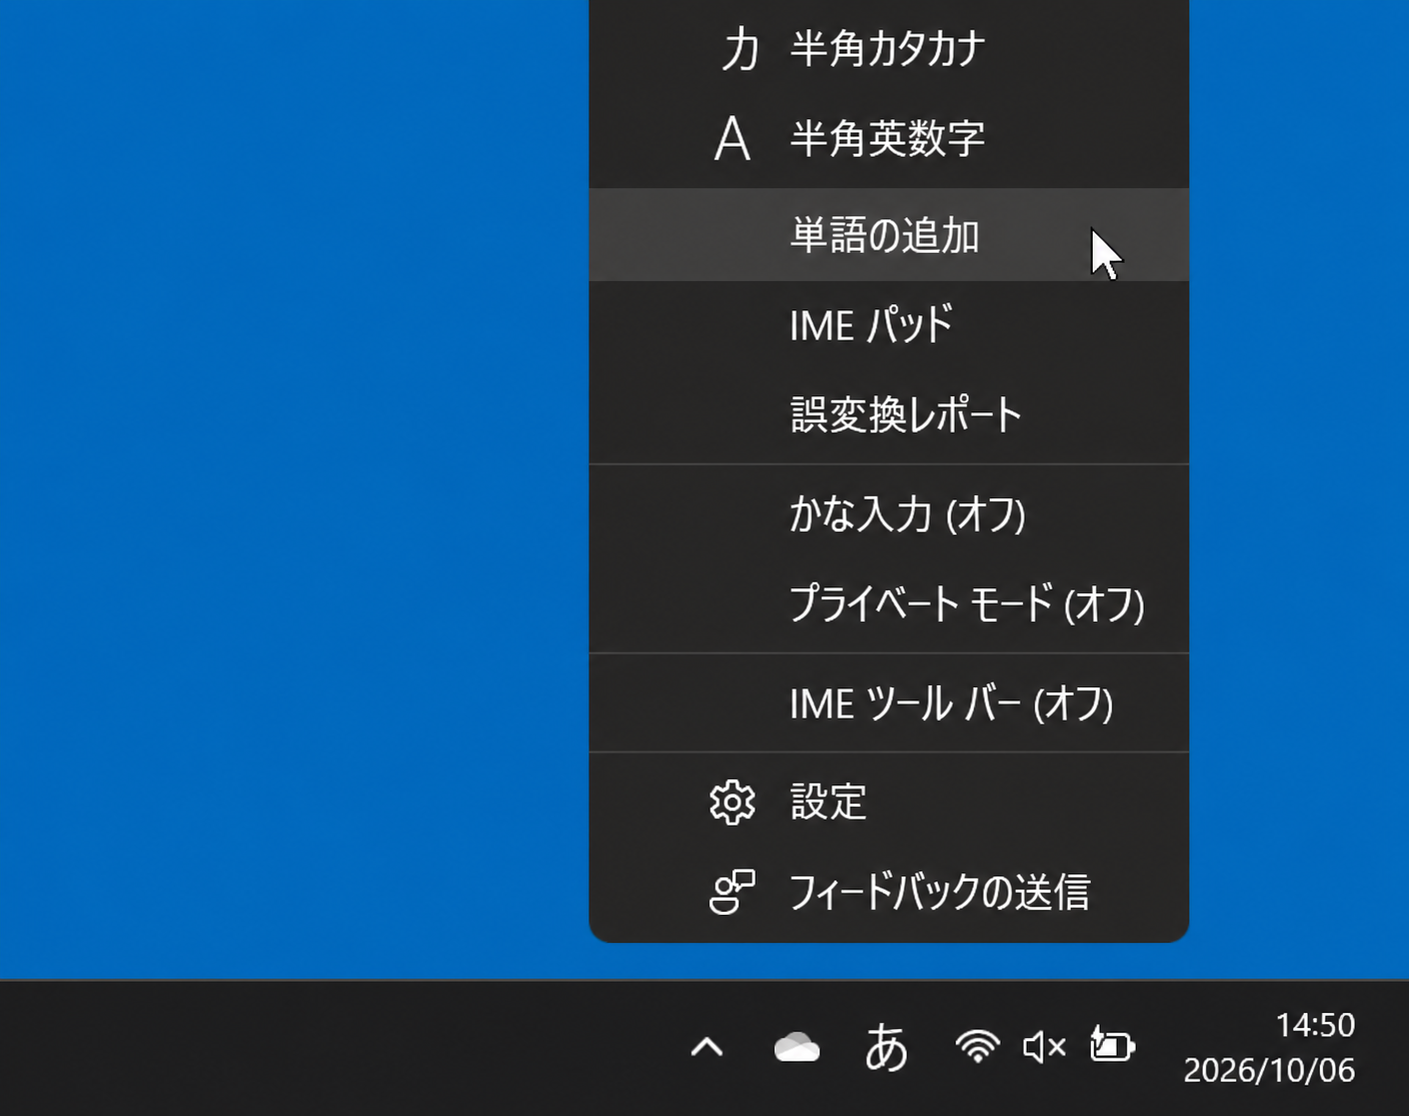Click the あ IME indicator in taskbar
This screenshot has height=1116, width=1409.
pos(886,1048)
